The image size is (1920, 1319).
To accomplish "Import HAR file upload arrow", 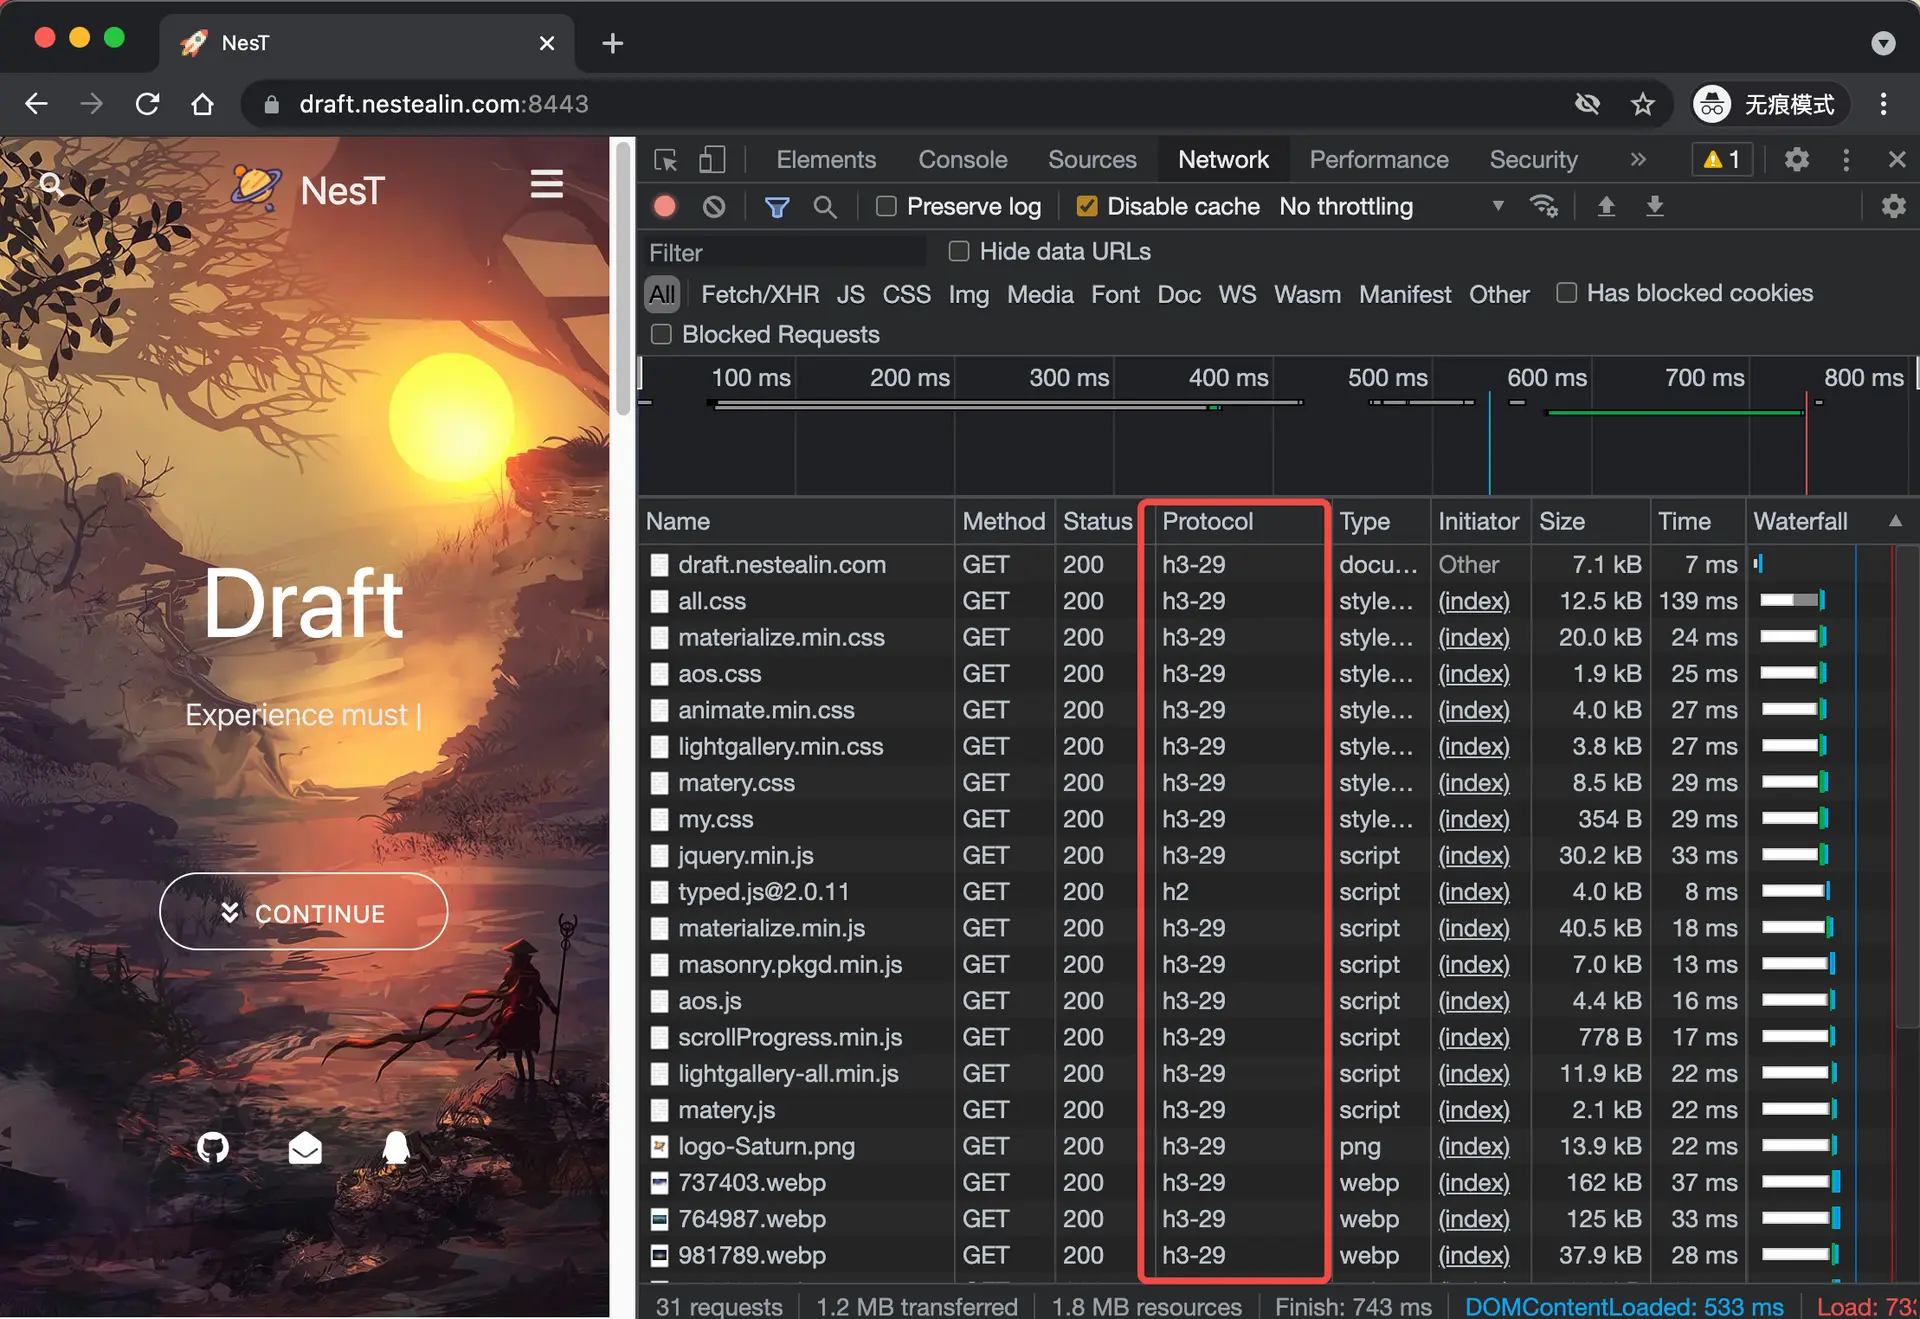I will click(x=1606, y=206).
